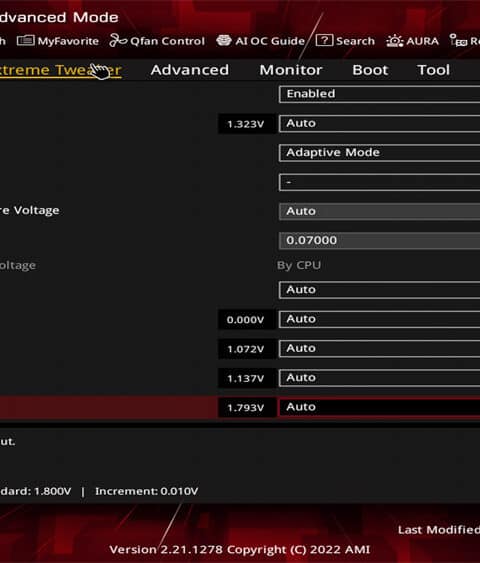The image size is (480, 563).
Task: Click the 1.793V reading
Action: pyautogui.click(x=246, y=408)
